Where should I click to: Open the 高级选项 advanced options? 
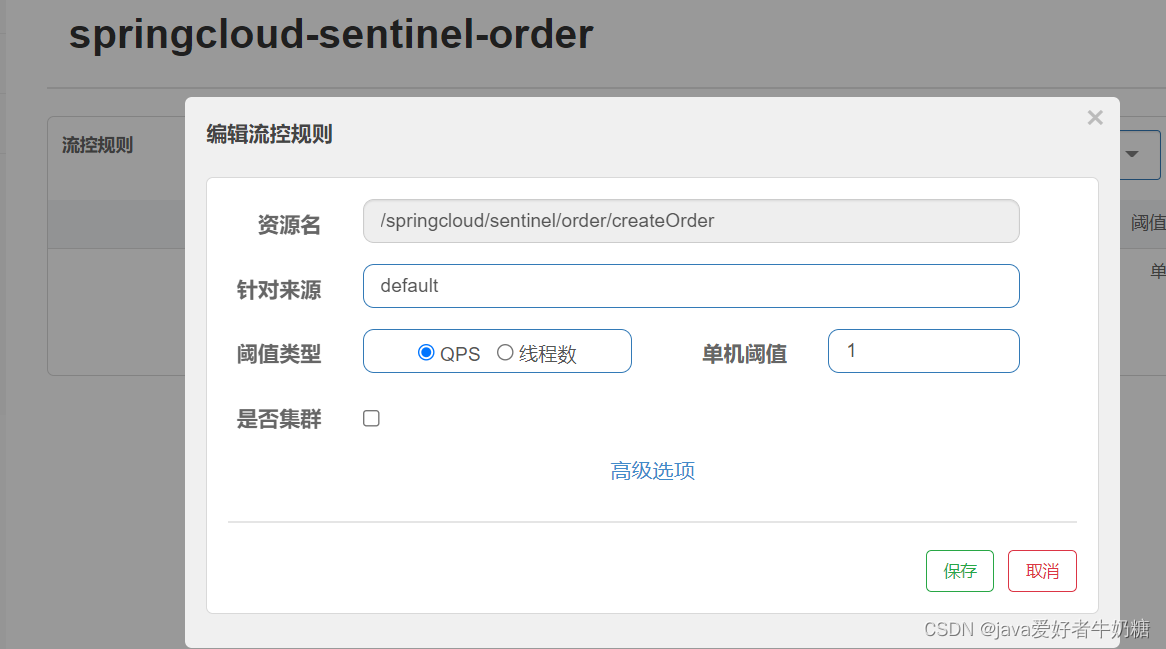click(652, 470)
